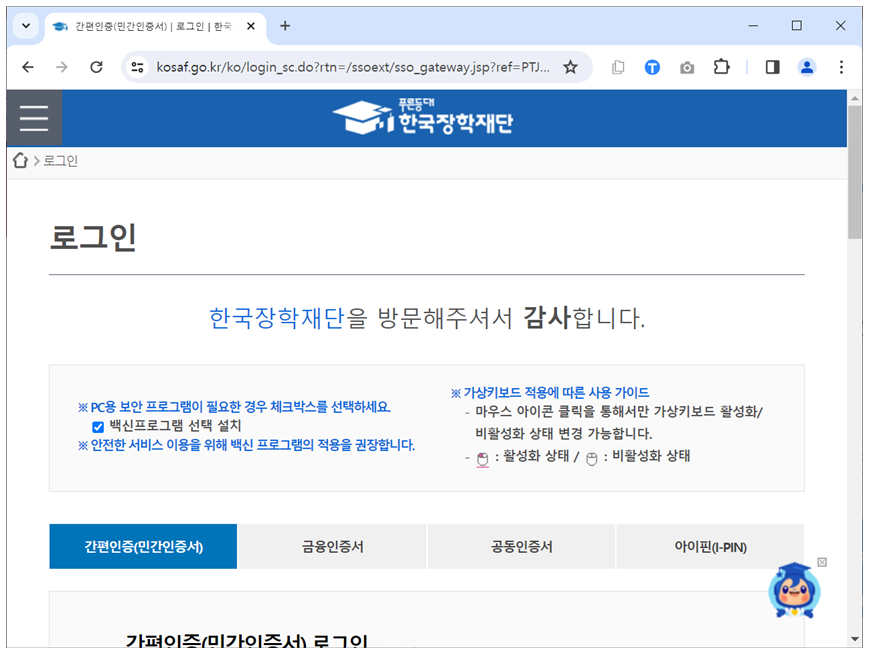This screenshot has width=869, height=654.
Task: Click the browser back arrow
Action: pyautogui.click(x=28, y=67)
